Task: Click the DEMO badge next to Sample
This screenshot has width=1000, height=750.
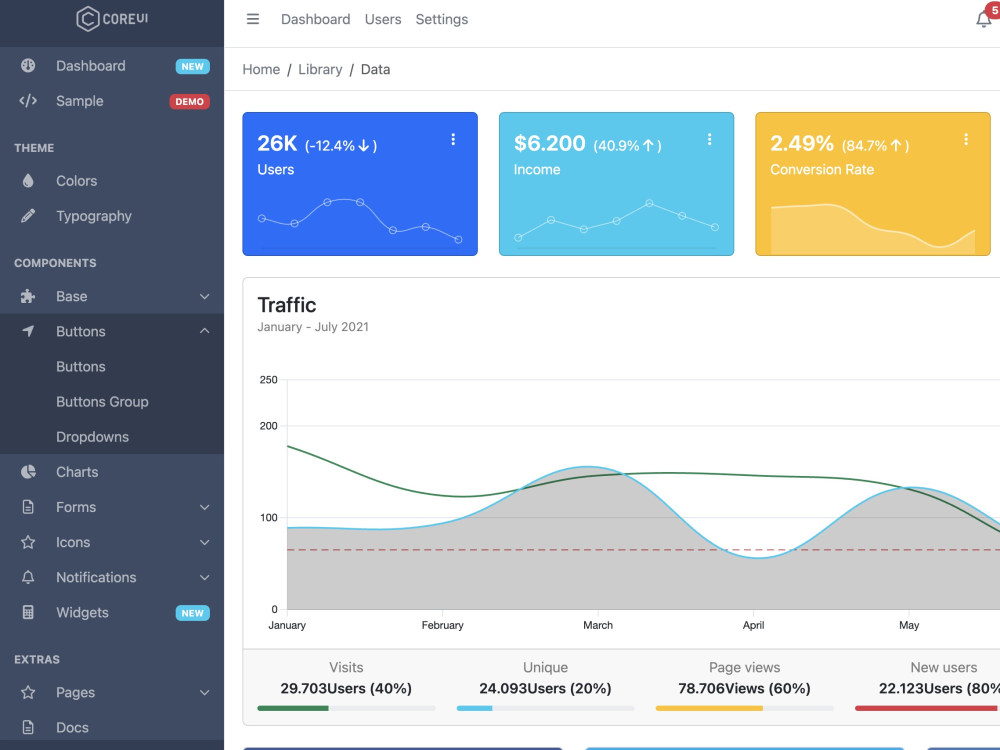Action: pyautogui.click(x=189, y=101)
